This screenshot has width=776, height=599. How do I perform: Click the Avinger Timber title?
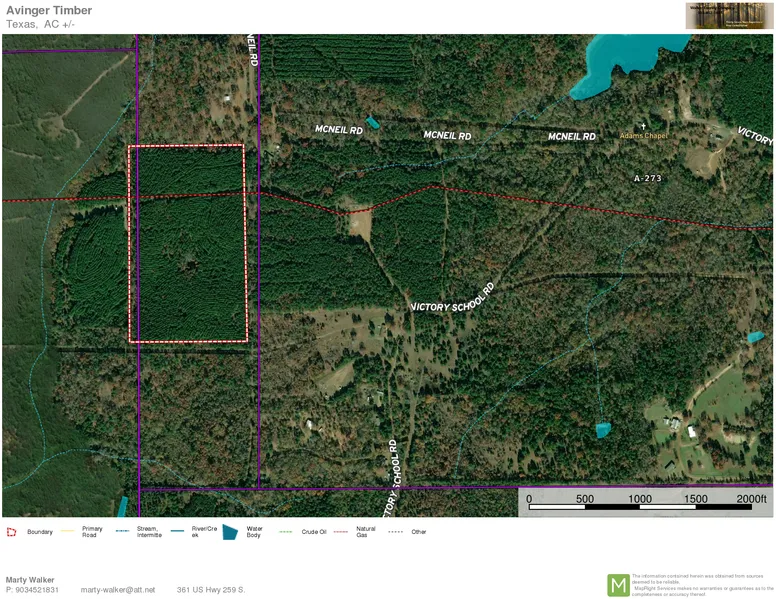click(x=49, y=11)
